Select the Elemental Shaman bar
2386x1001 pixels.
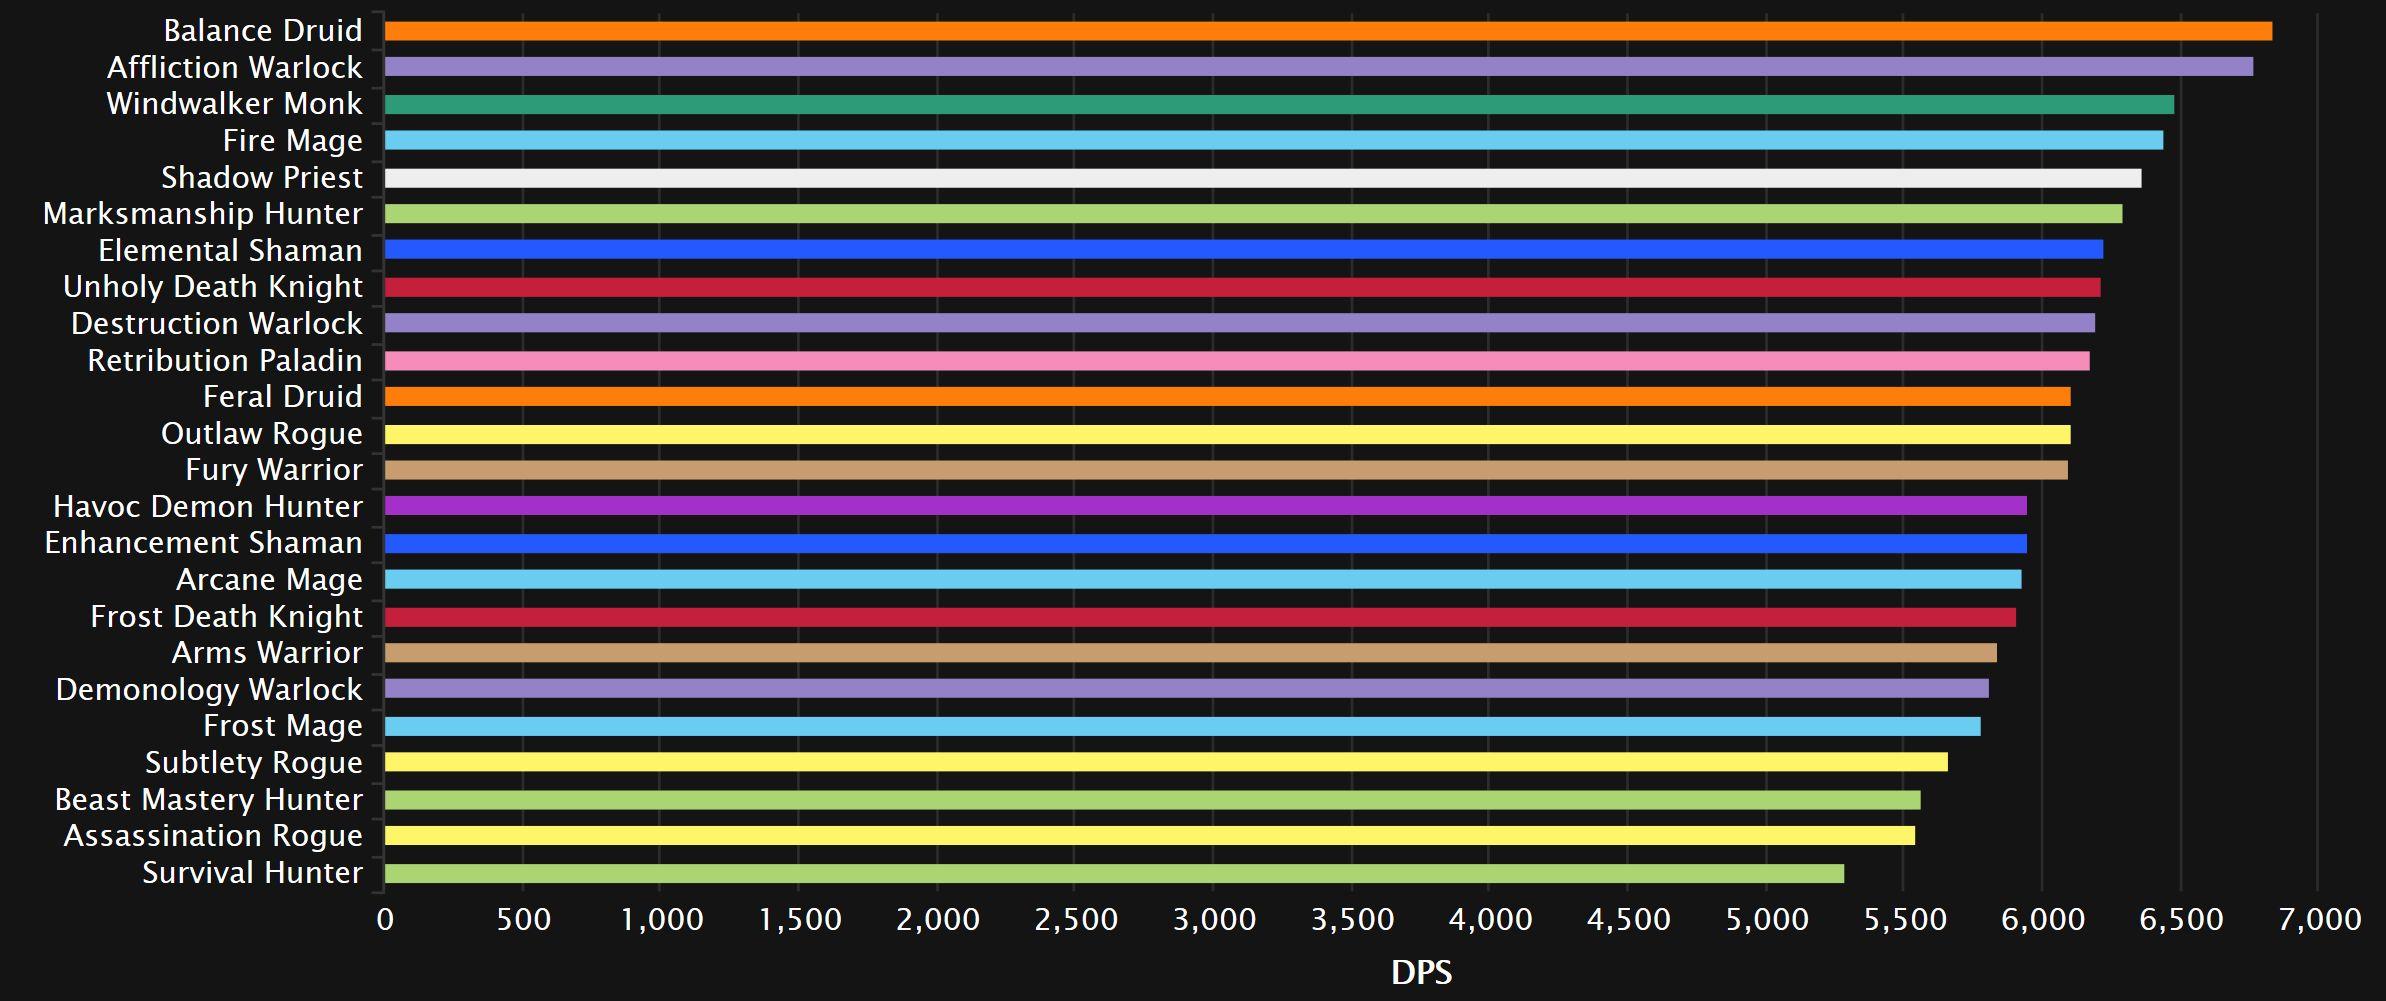click(1244, 250)
